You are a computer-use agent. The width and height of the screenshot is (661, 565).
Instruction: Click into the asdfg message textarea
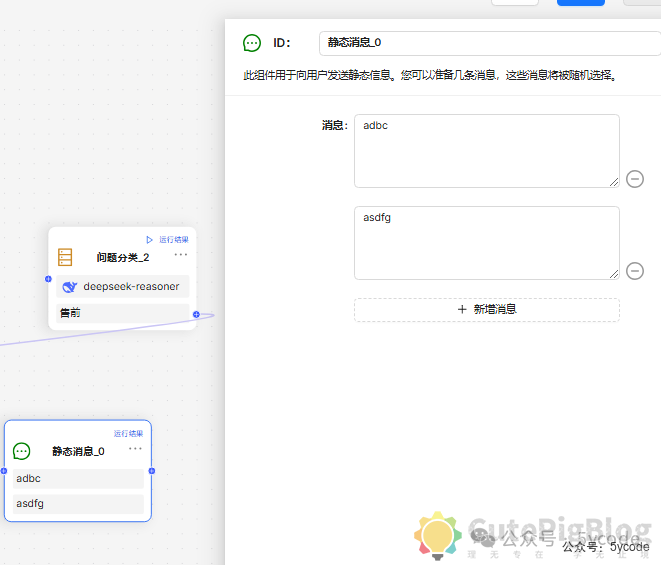486,243
